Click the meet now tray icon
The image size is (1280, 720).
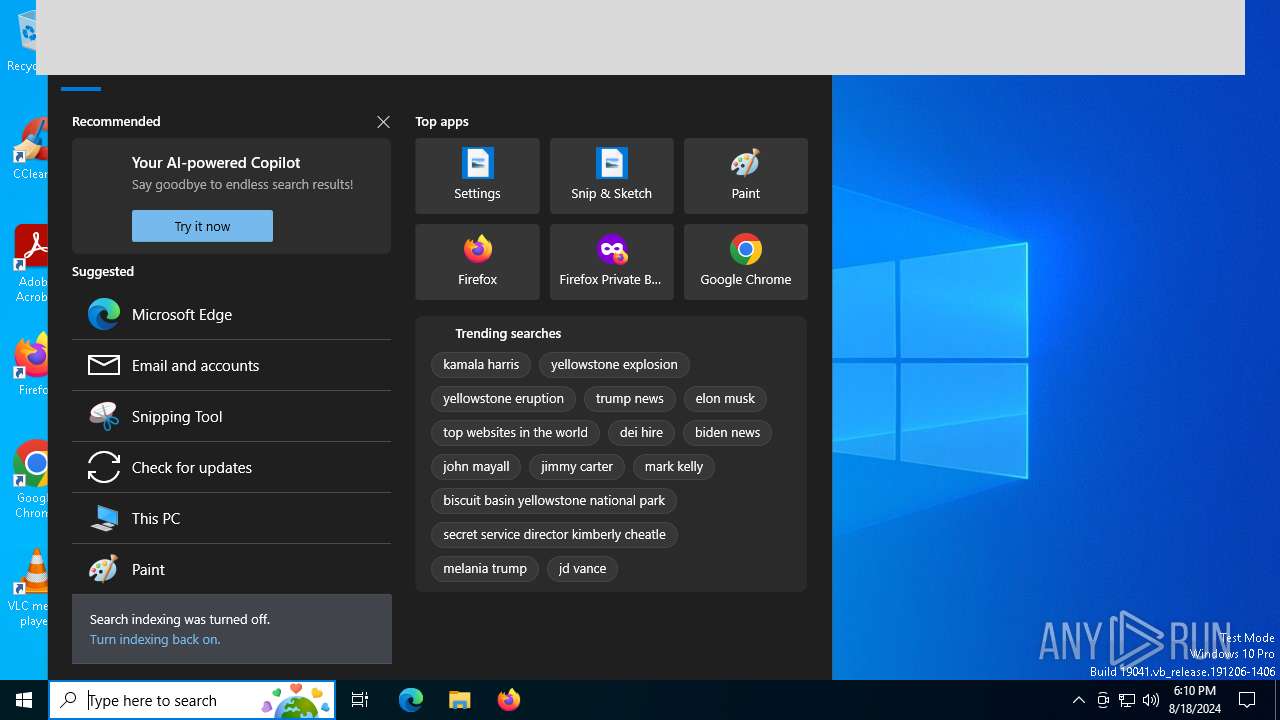pyautogui.click(x=1103, y=700)
